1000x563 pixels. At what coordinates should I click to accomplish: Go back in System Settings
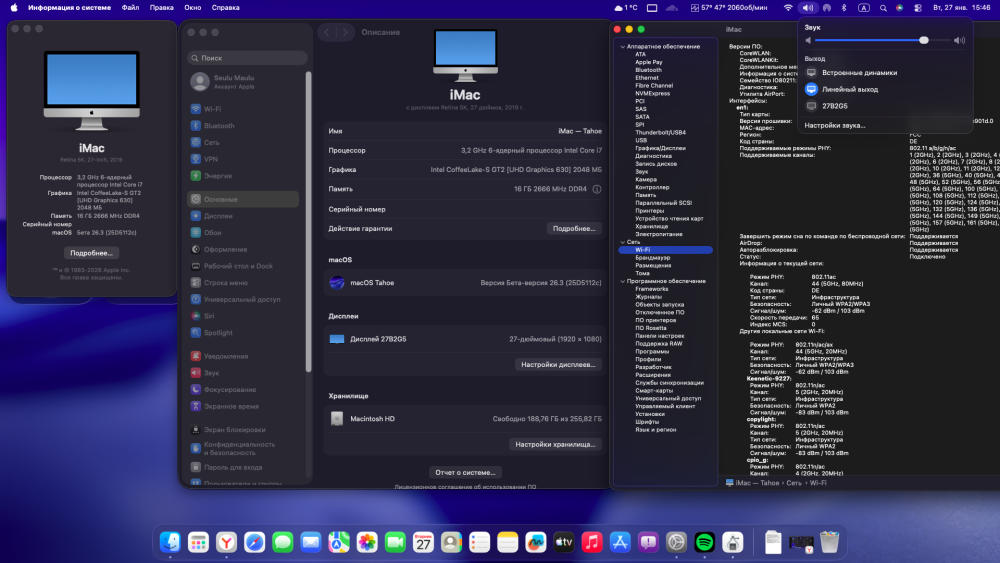(327, 32)
